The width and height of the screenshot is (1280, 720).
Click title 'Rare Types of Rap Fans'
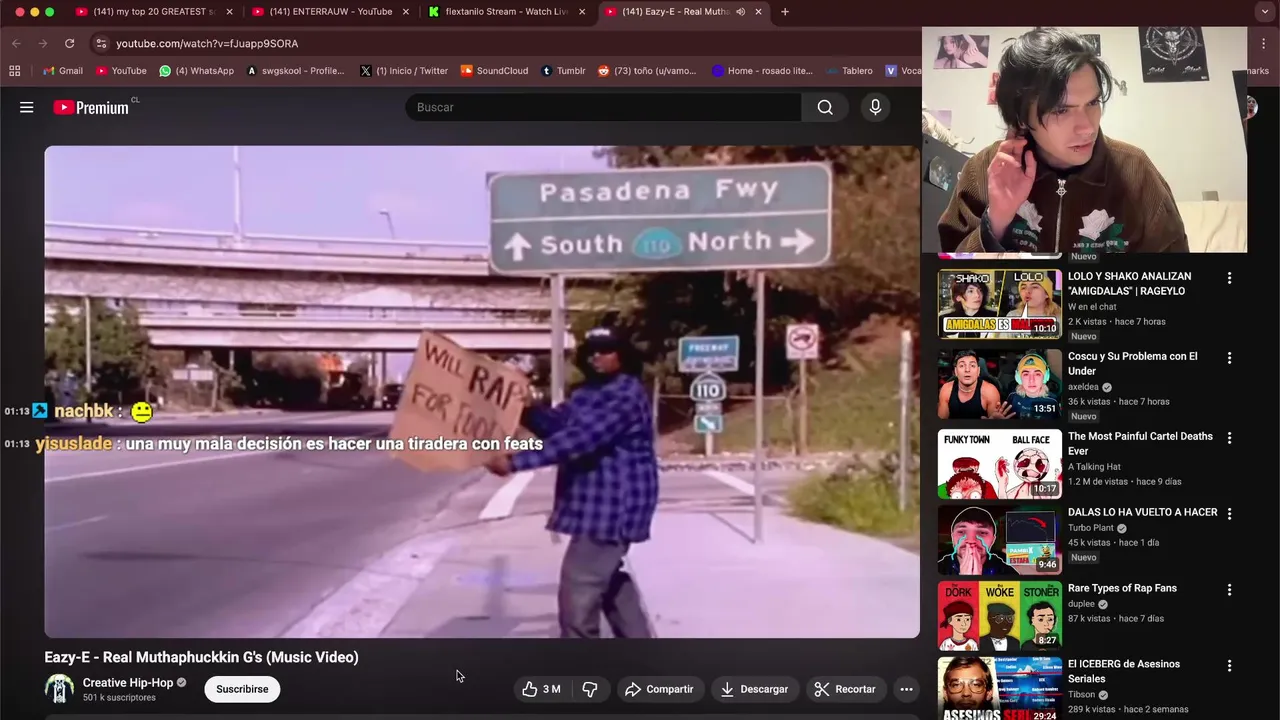pyautogui.click(x=1122, y=588)
